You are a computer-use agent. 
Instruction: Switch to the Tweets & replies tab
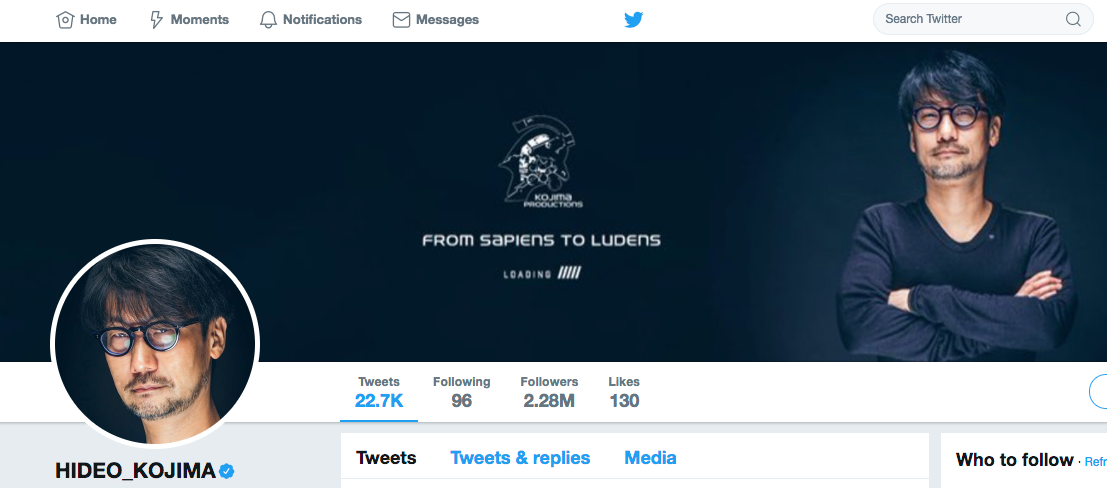coord(520,458)
